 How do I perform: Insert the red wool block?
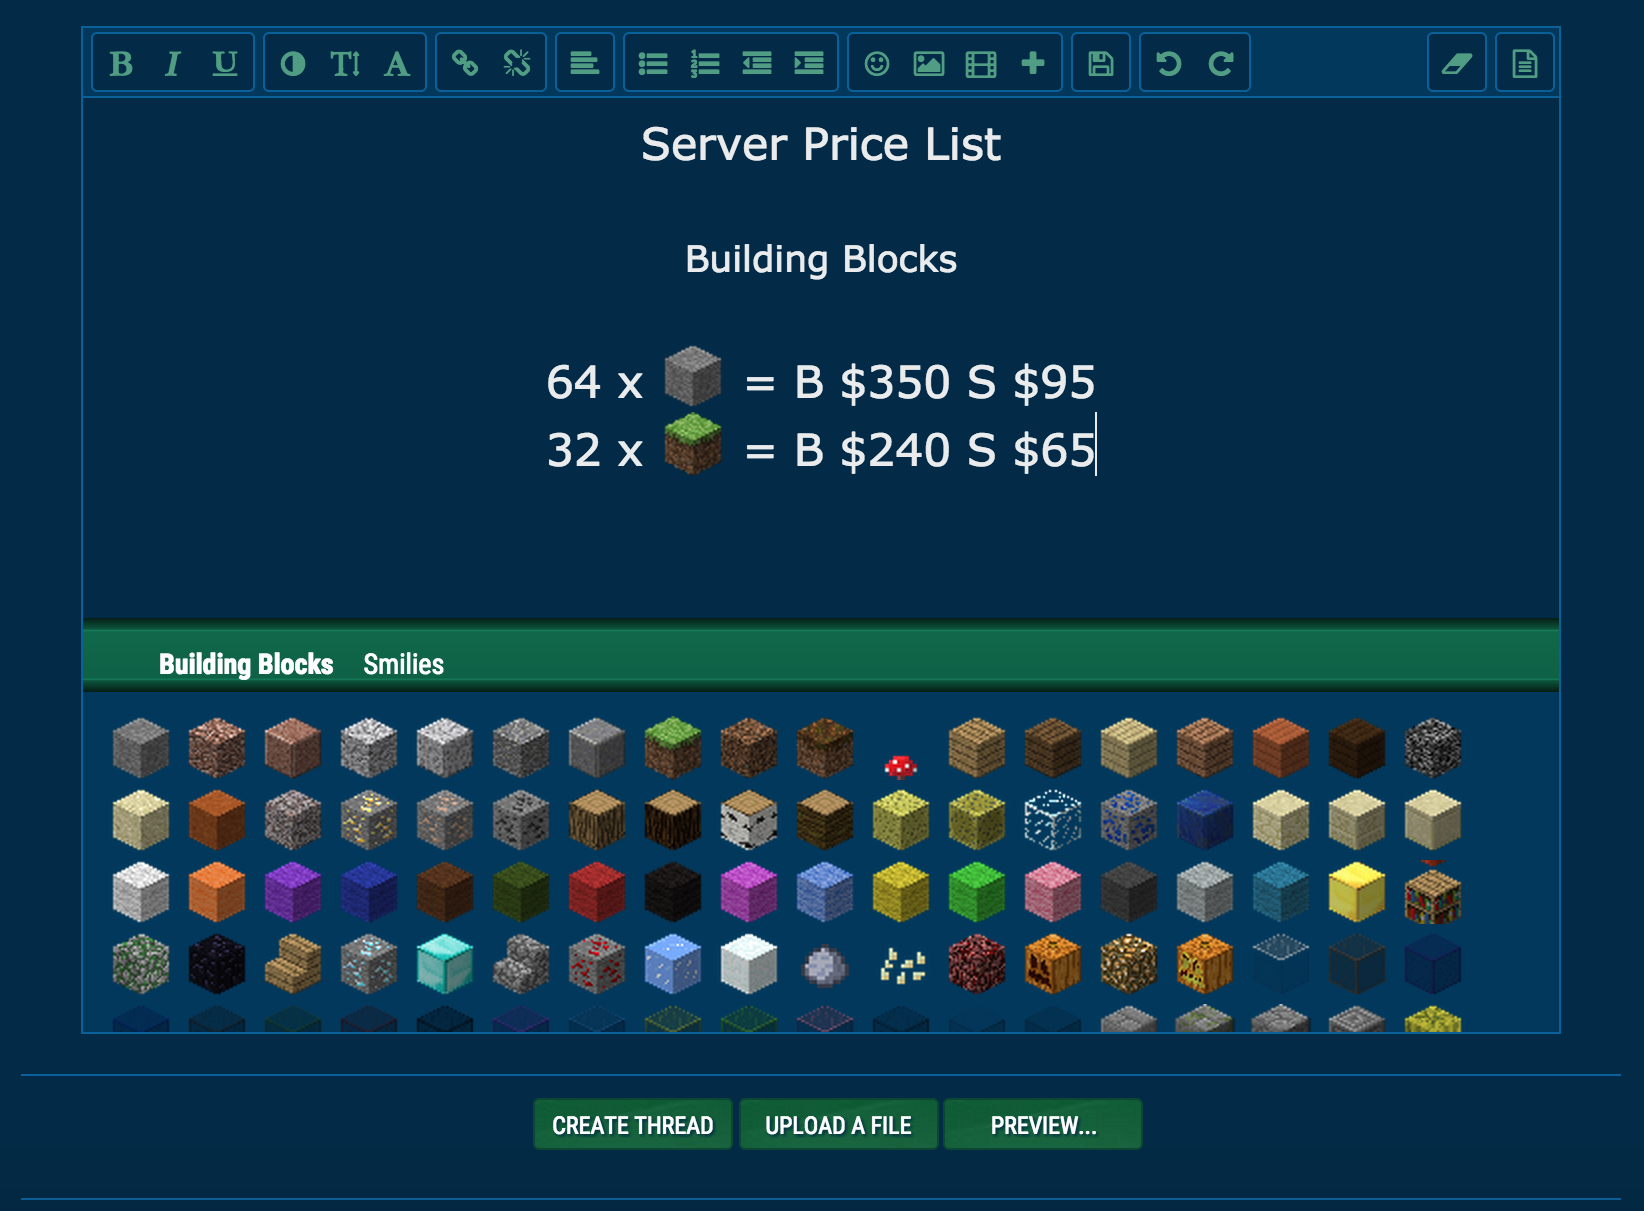pyautogui.click(x=597, y=891)
